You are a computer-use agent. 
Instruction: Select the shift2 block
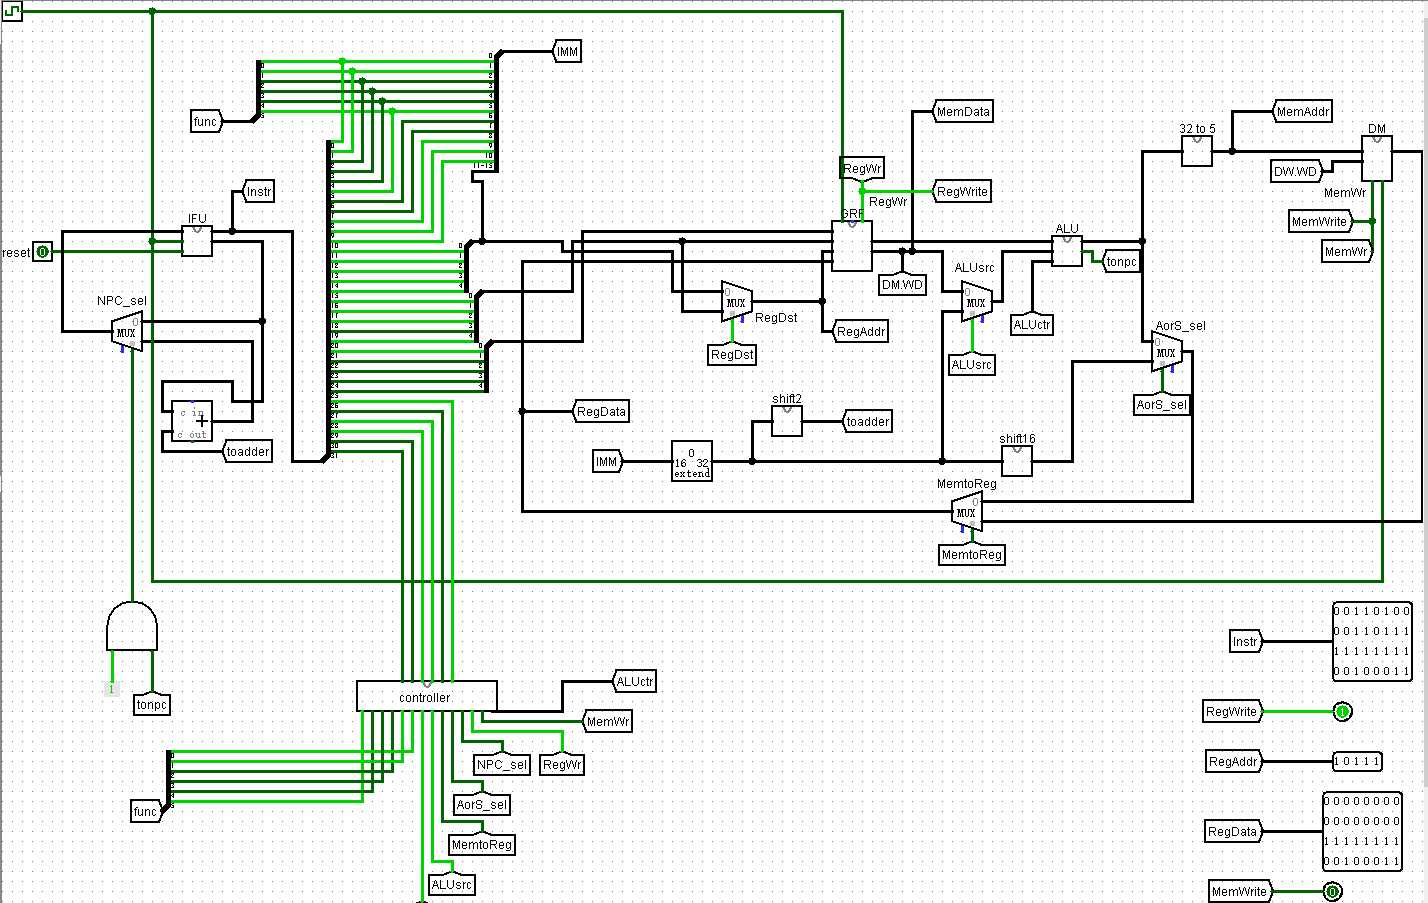tap(787, 421)
